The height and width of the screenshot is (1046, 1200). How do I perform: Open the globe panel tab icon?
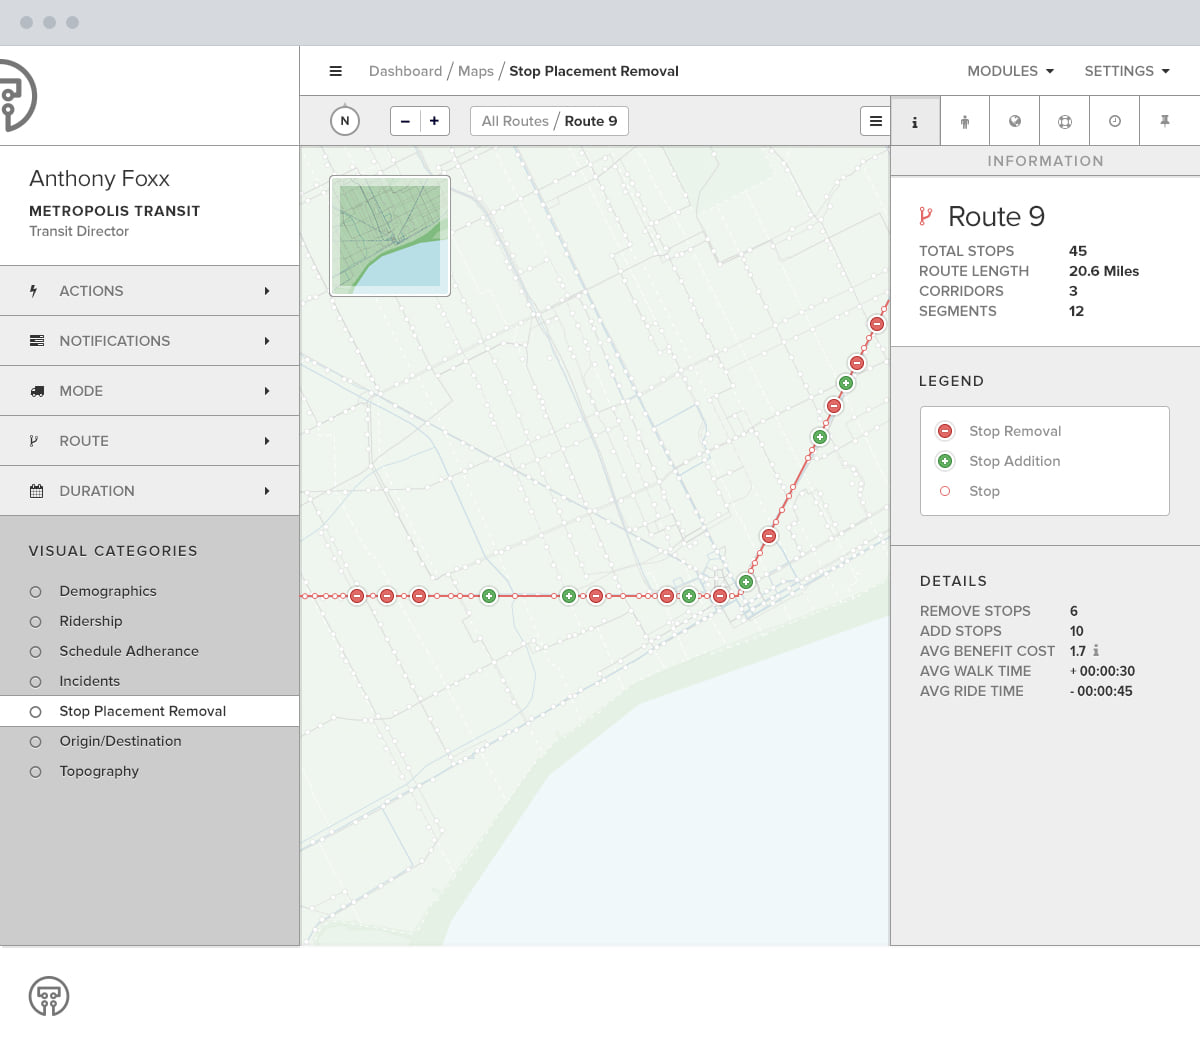point(1015,121)
